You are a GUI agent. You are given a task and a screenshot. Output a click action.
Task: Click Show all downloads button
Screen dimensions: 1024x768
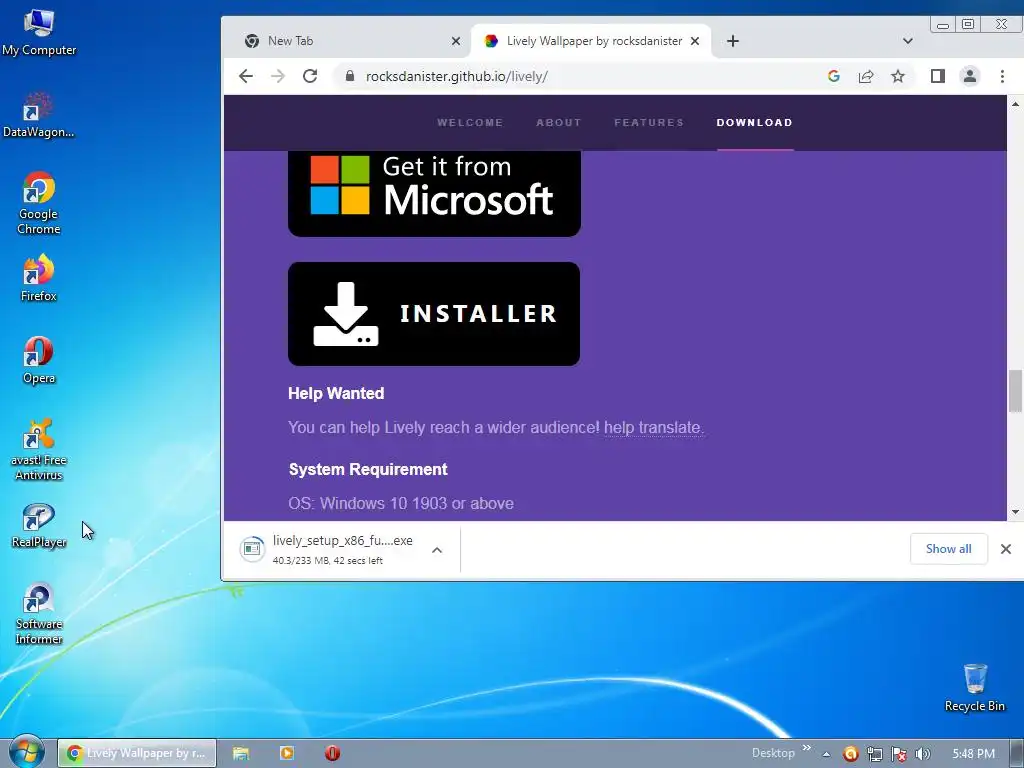[x=948, y=549]
